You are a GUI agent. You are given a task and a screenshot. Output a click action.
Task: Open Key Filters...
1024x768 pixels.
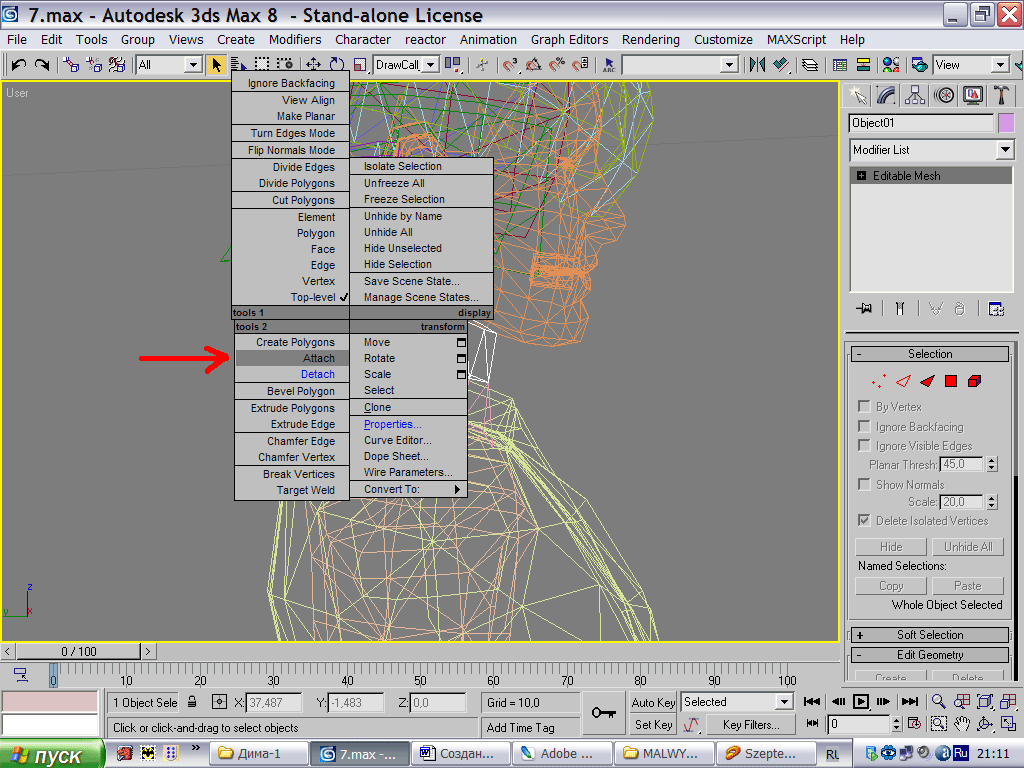[751, 724]
